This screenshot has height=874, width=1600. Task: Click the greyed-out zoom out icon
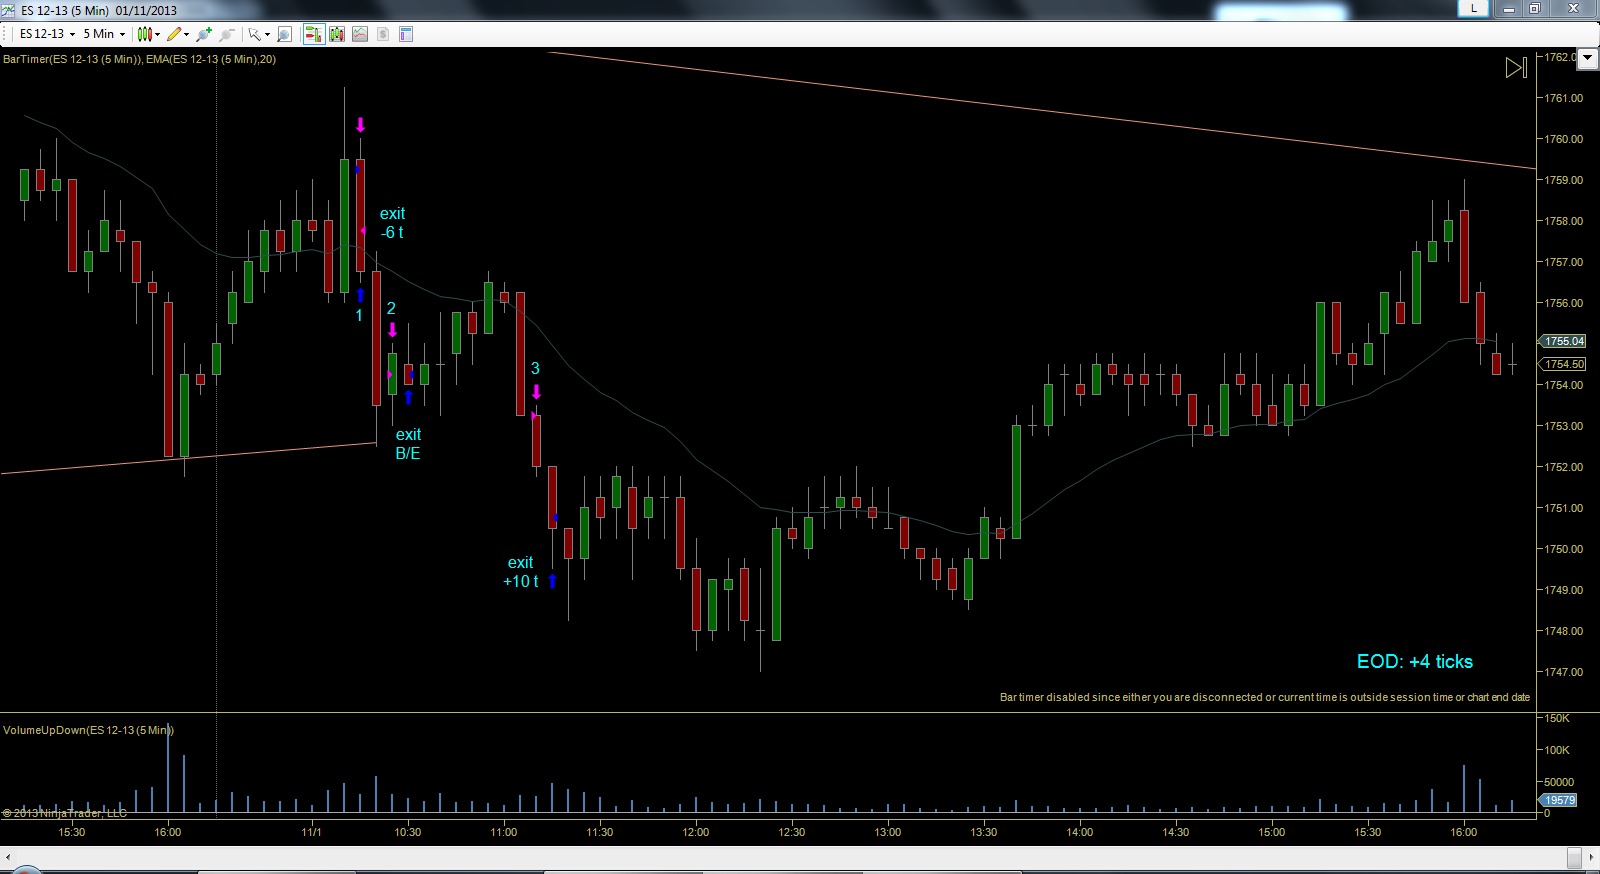tap(227, 34)
